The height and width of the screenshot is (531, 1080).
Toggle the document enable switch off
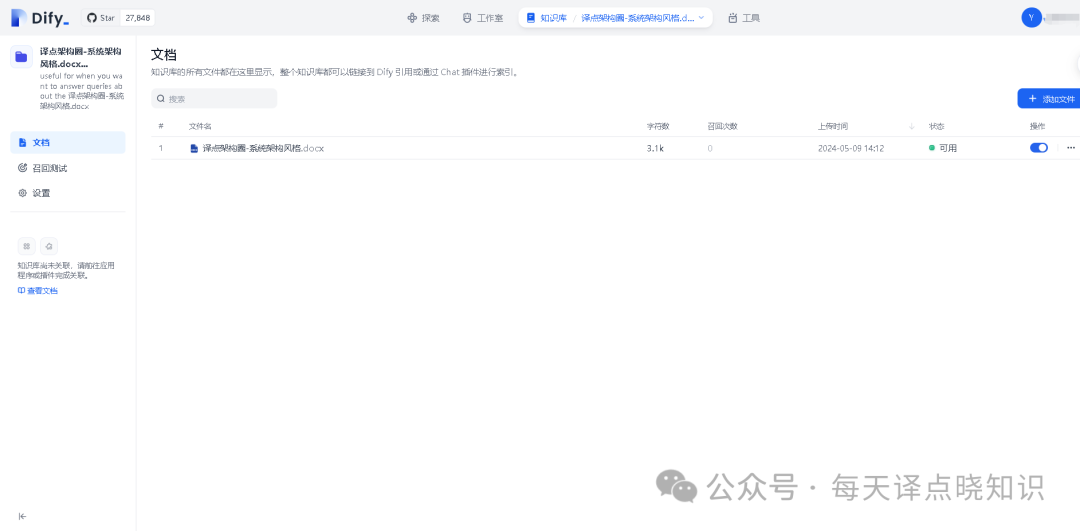(x=1039, y=147)
